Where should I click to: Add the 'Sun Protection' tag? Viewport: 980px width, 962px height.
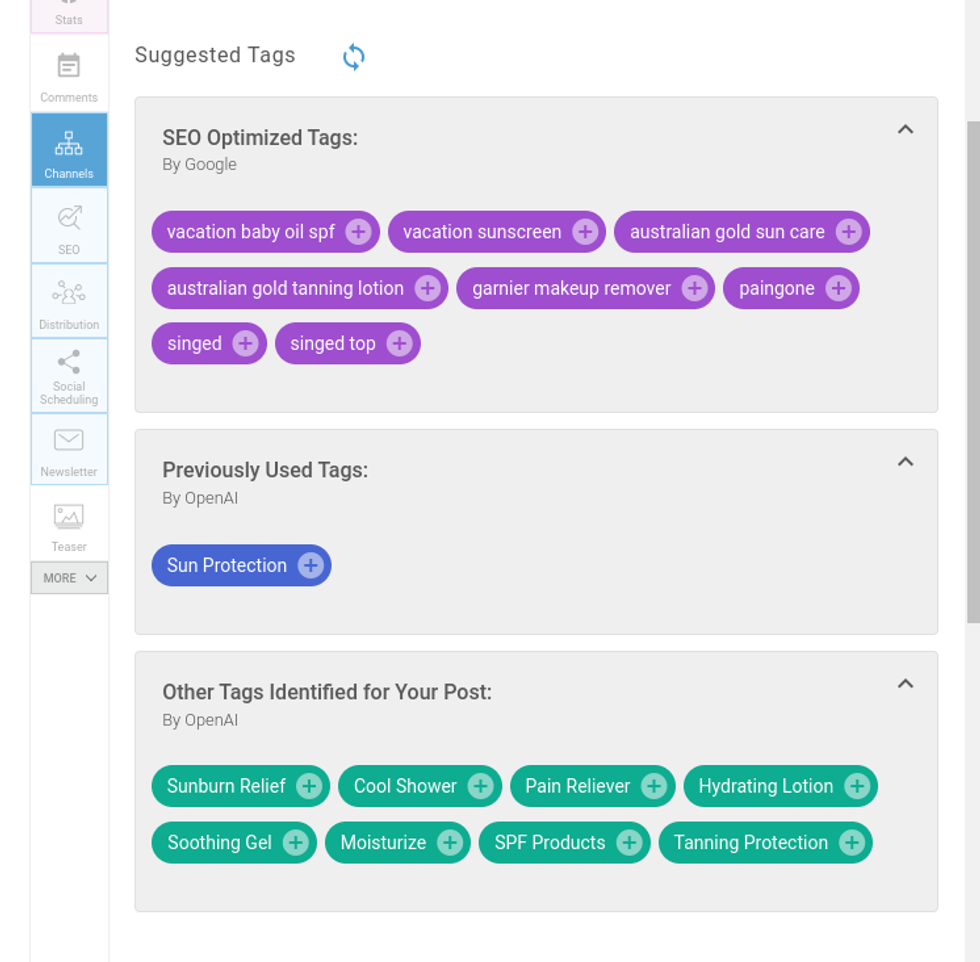(311, 566)
